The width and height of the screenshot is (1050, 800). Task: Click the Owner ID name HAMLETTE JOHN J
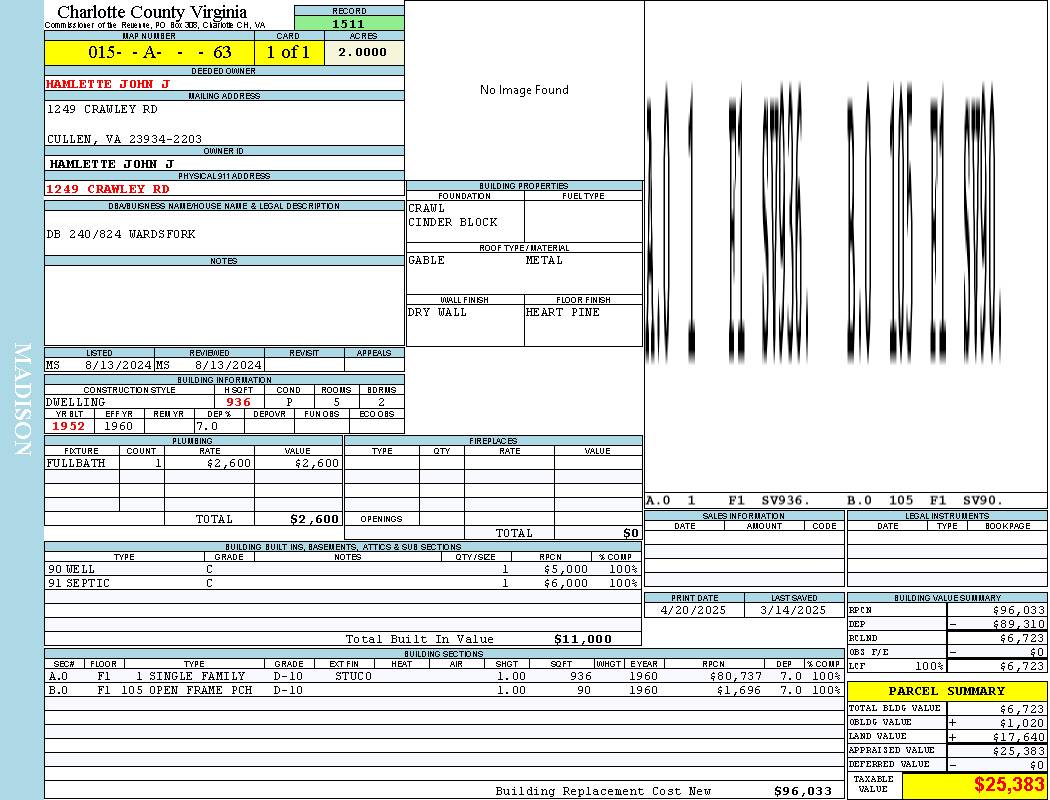(112, 163)
